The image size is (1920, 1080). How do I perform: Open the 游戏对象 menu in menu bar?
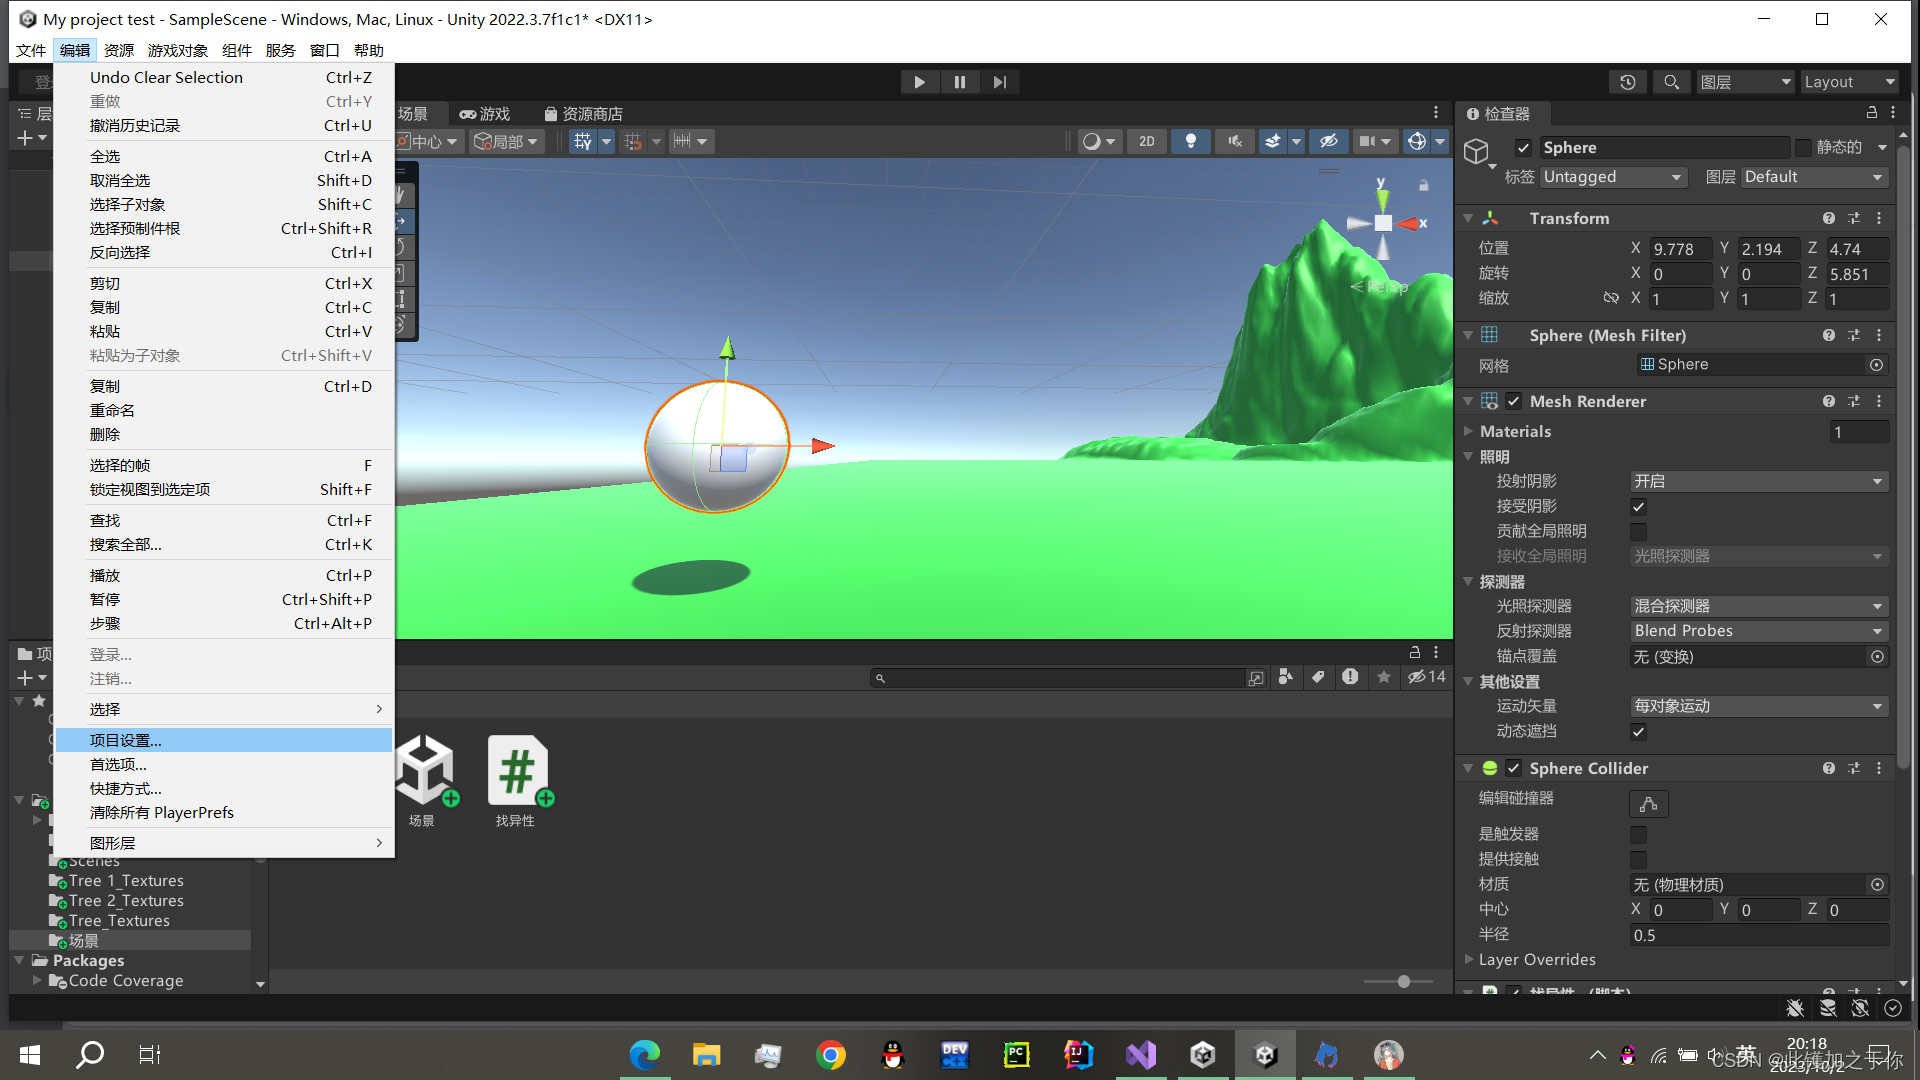coord(178,50)
